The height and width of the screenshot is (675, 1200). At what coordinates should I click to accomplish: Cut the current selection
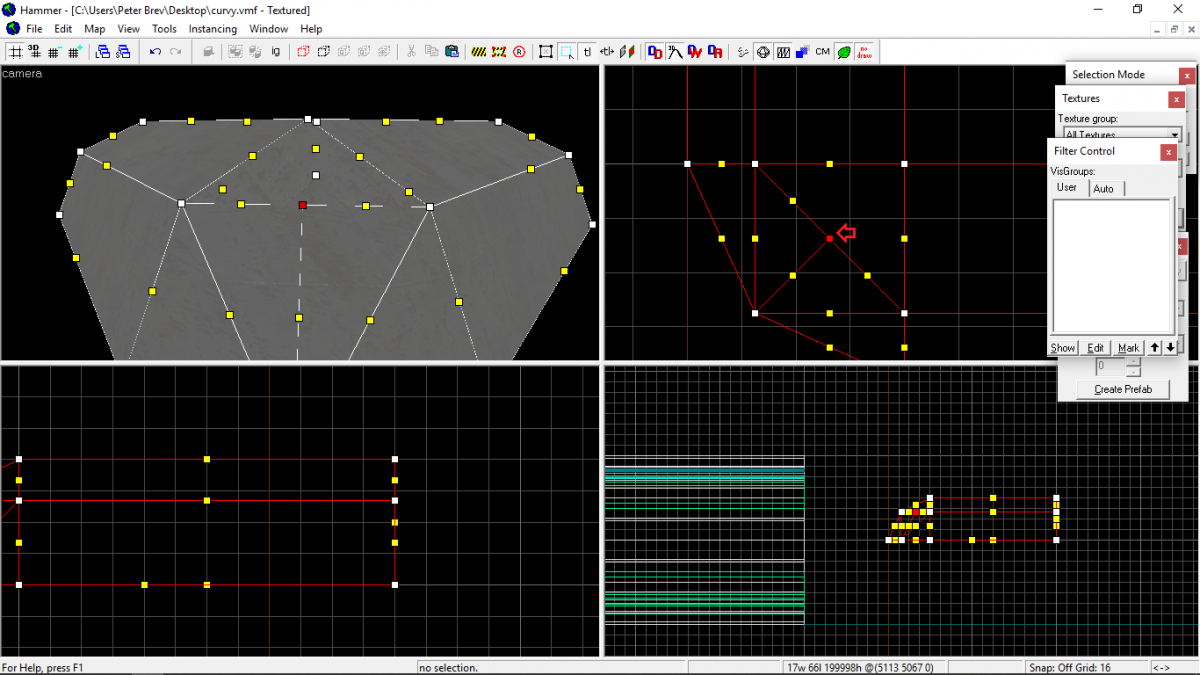point(411,51)
